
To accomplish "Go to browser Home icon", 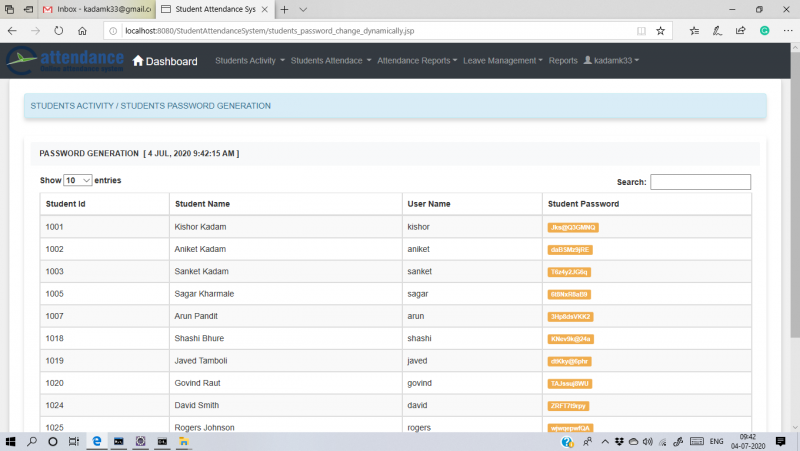I will (x=82, y=31).
